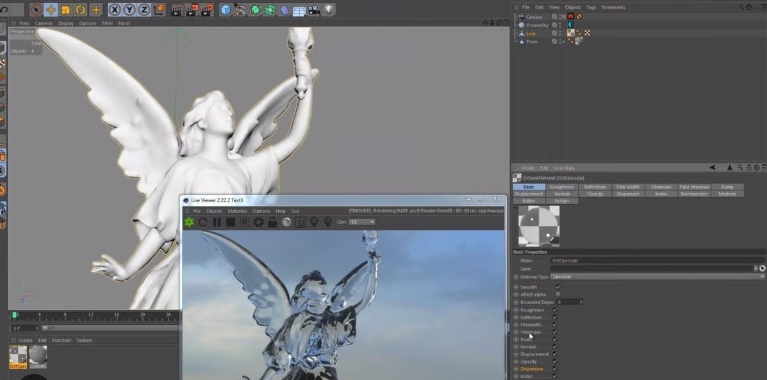Open viewport View menu
767x380 pixels.
click(24, 23)
